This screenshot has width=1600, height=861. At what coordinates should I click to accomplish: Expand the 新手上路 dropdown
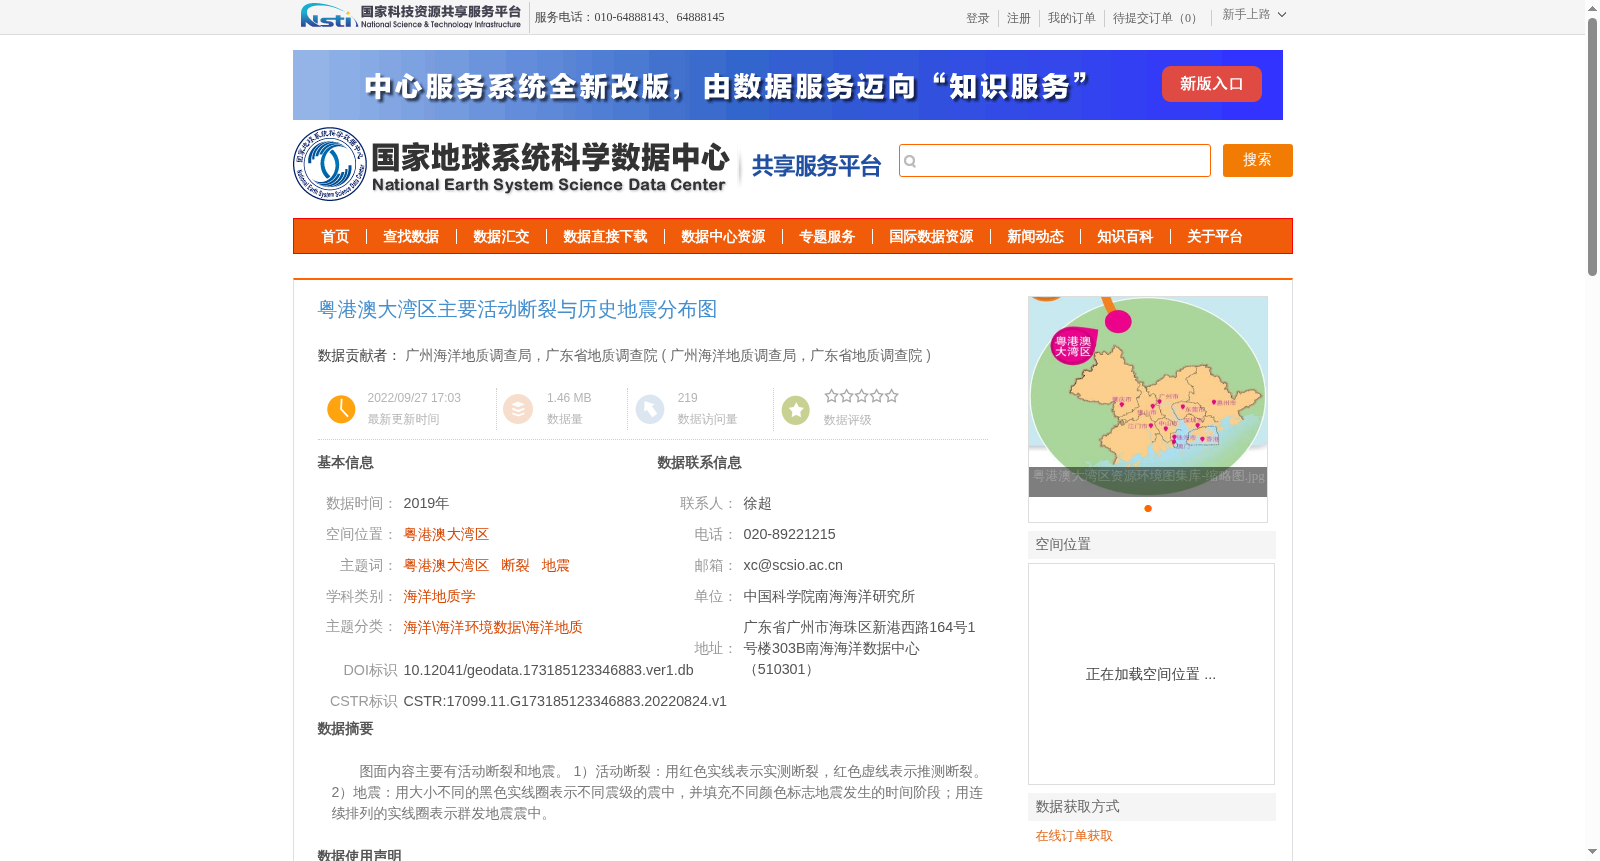pos(1254,15)
